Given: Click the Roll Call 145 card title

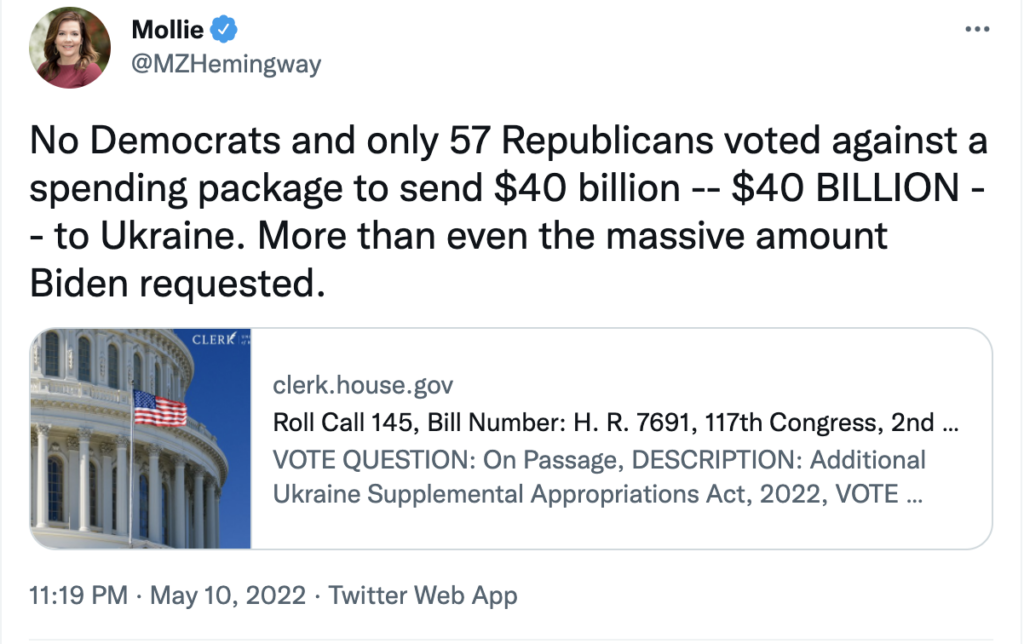Looking at the screenshot, I should (x=615, y=422).
